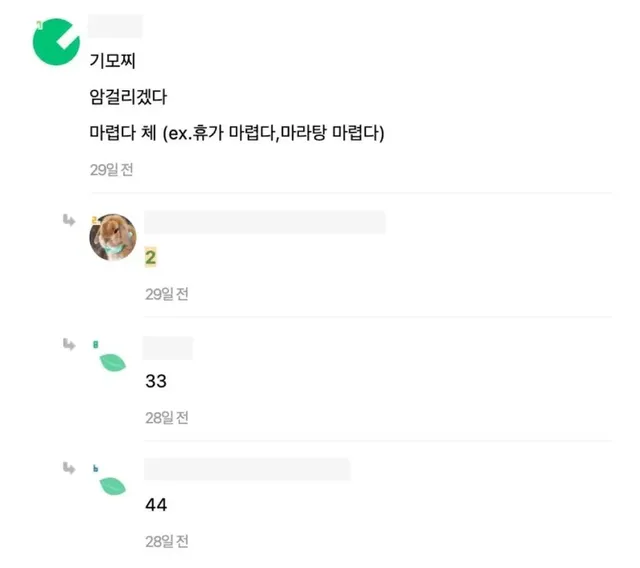Click the reply arrow icon on the "44" reply row
Image resolution: width=640 pixels, height=568 pixels.
69,467
